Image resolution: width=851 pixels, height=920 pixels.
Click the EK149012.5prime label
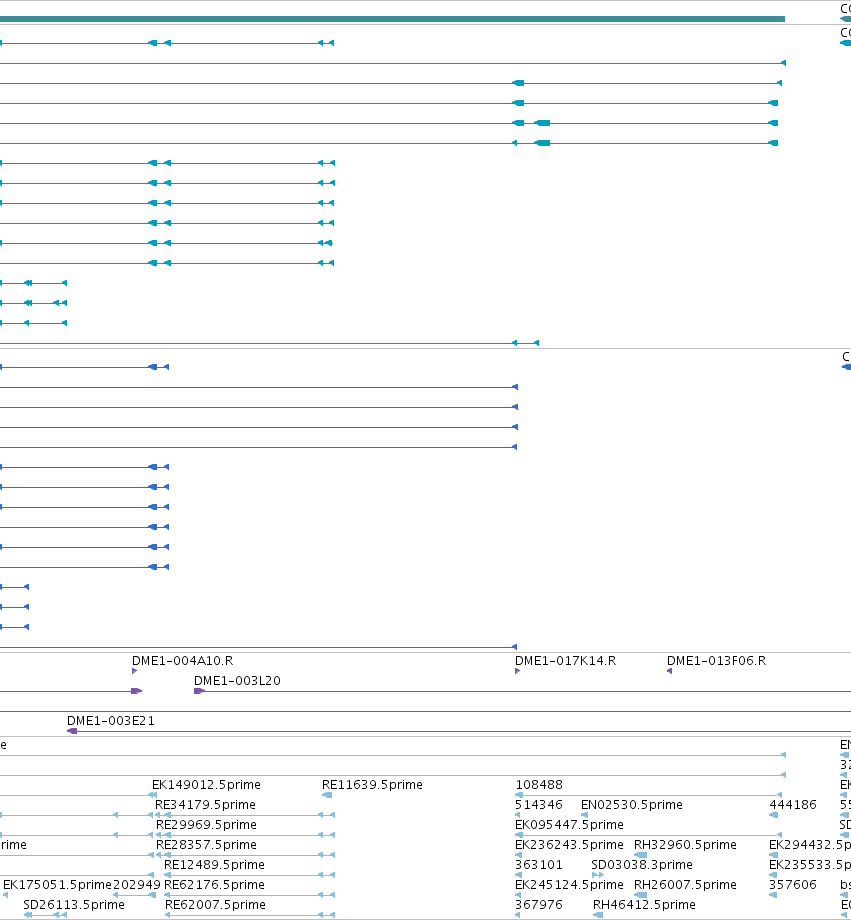(206, 784)
